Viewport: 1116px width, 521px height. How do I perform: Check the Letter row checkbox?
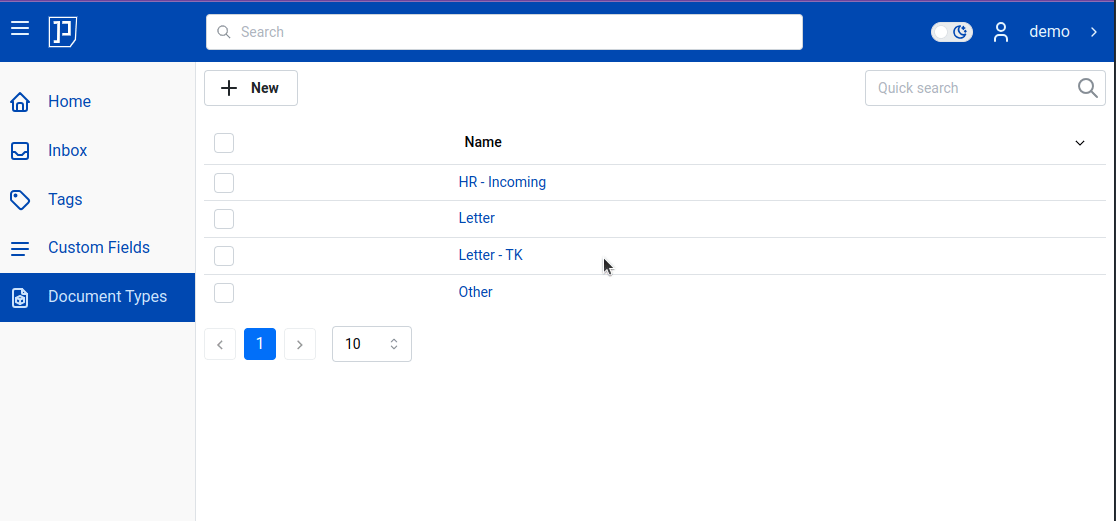coord(224,219)
